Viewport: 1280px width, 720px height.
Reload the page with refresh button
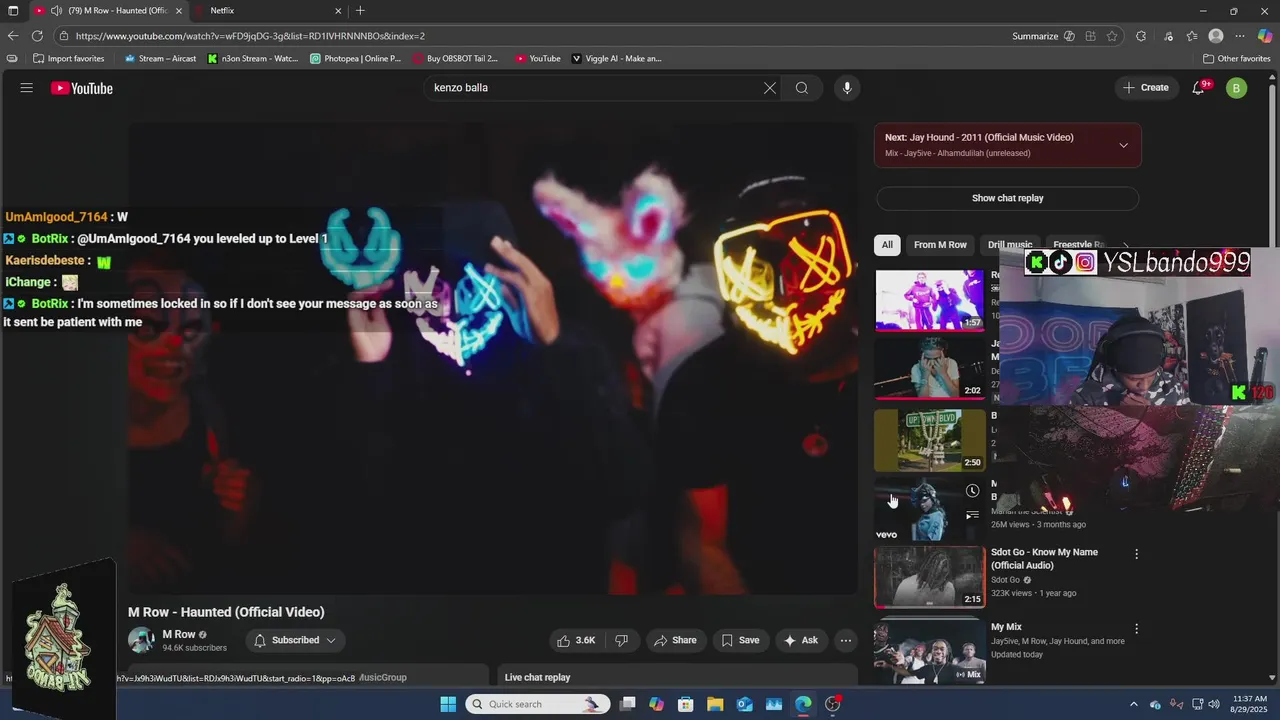coord(37,36)
